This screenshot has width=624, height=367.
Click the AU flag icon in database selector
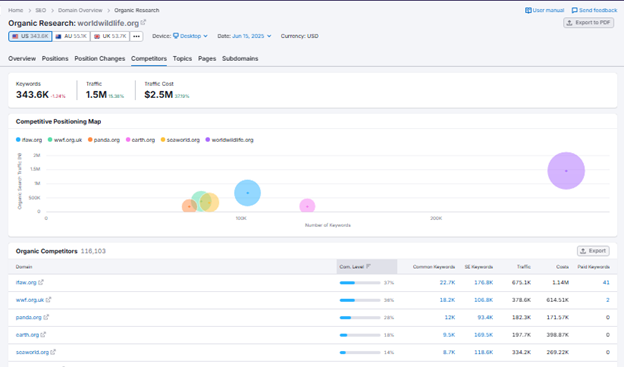point(58,36)
